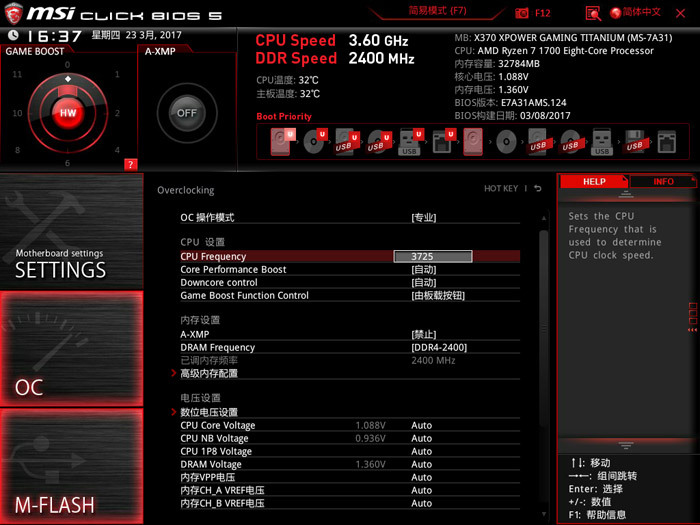700x525 pixels.
Task: Switch to EZ mode via 简易模式 (F7)
Action: click(x=438, y=11)
